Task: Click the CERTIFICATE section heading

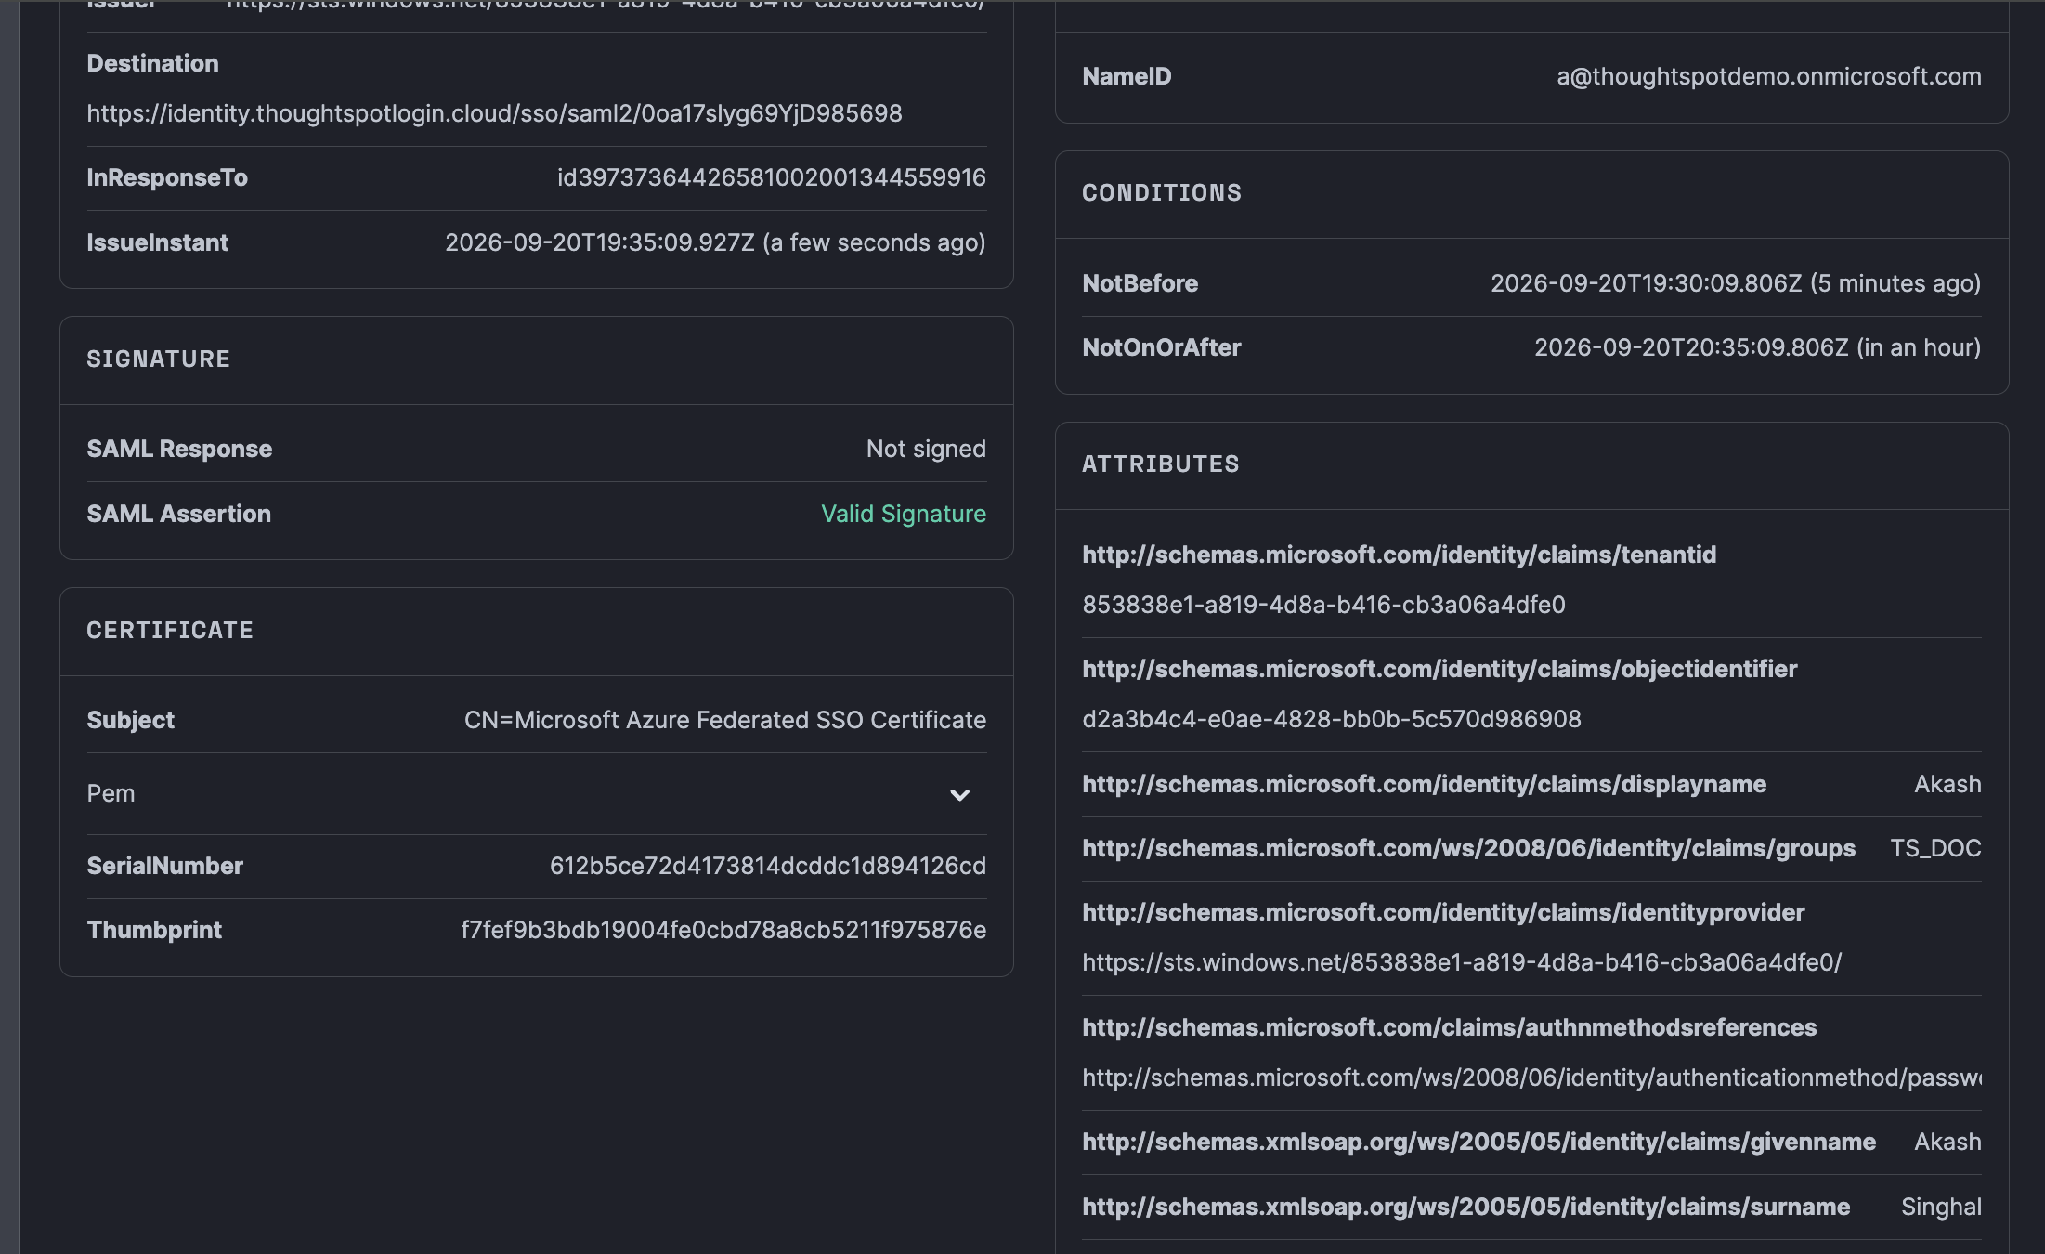Action: pos(170,630)
